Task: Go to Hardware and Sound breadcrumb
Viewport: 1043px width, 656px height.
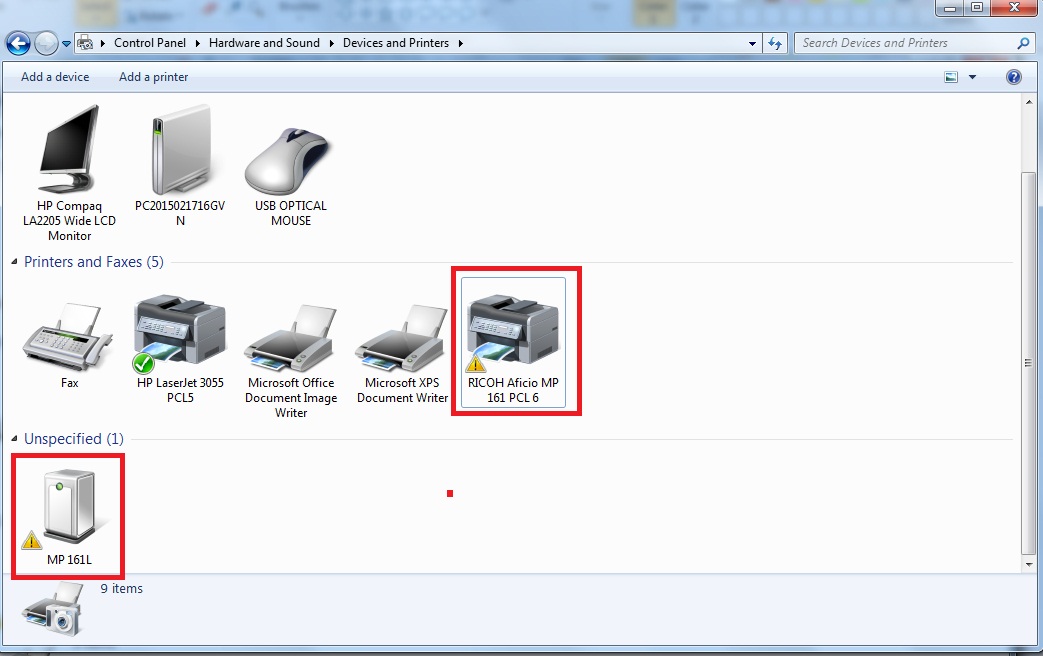Action: (264, 43)
